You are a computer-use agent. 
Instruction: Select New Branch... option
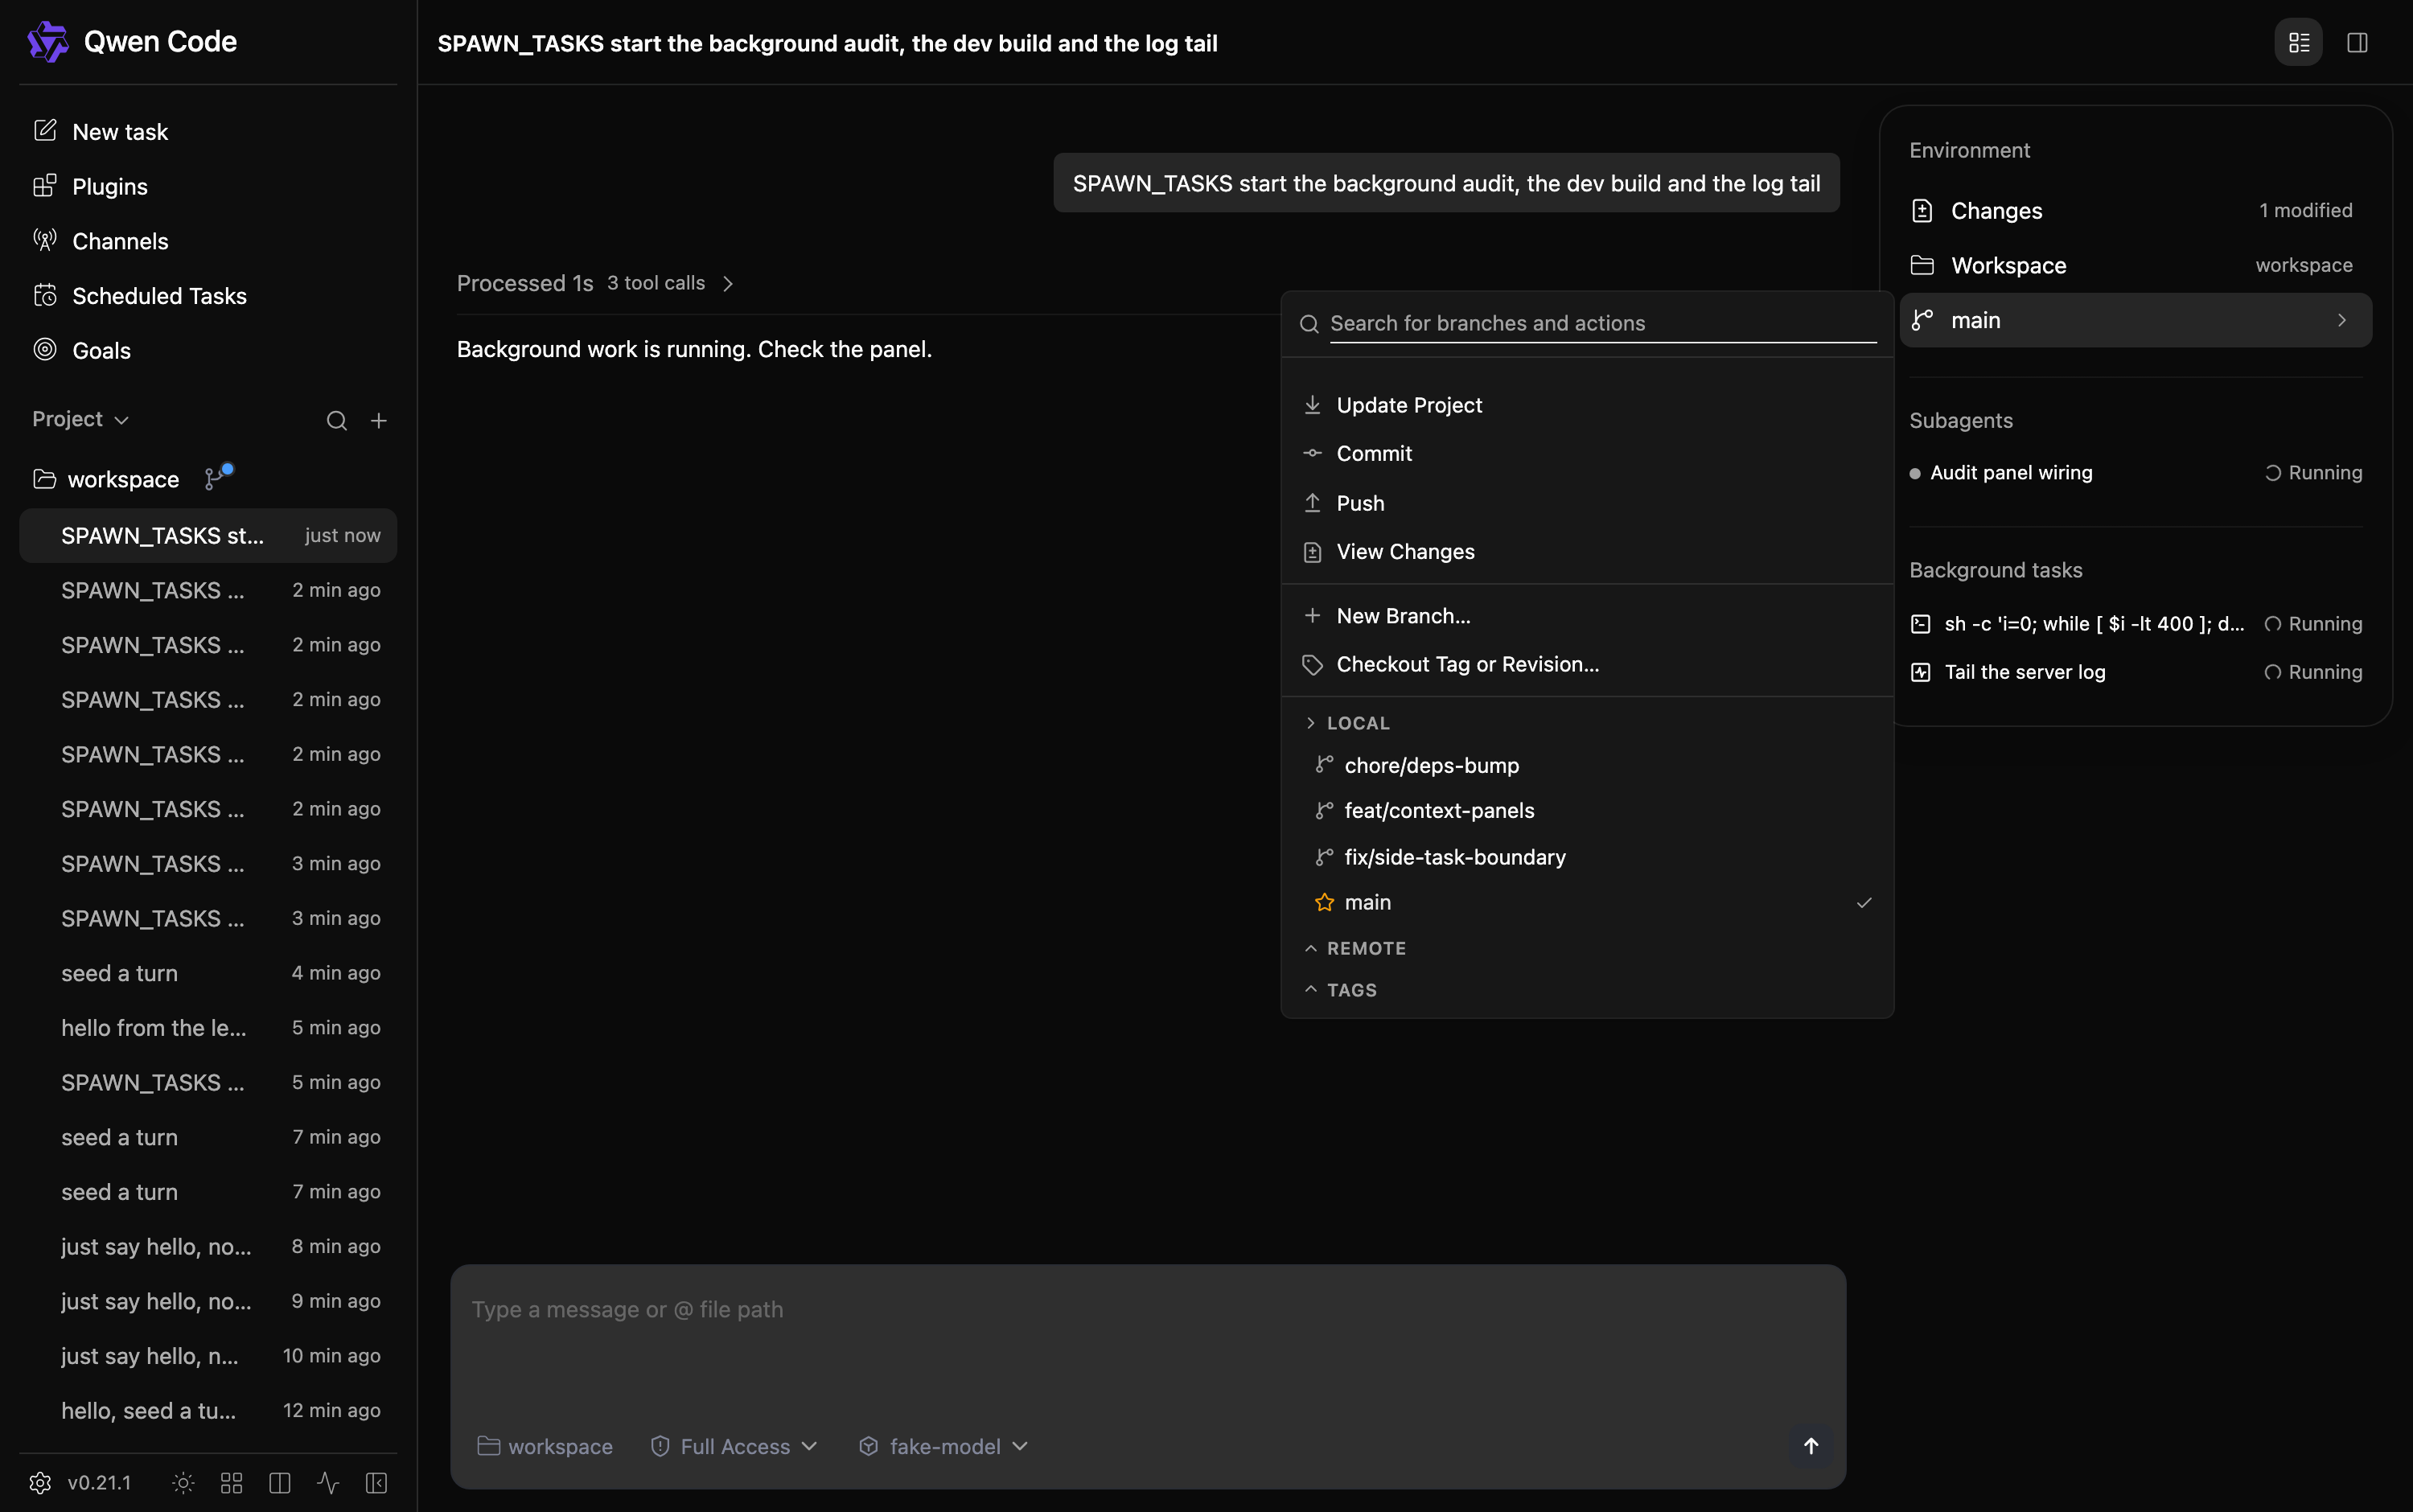(1588, 616)
